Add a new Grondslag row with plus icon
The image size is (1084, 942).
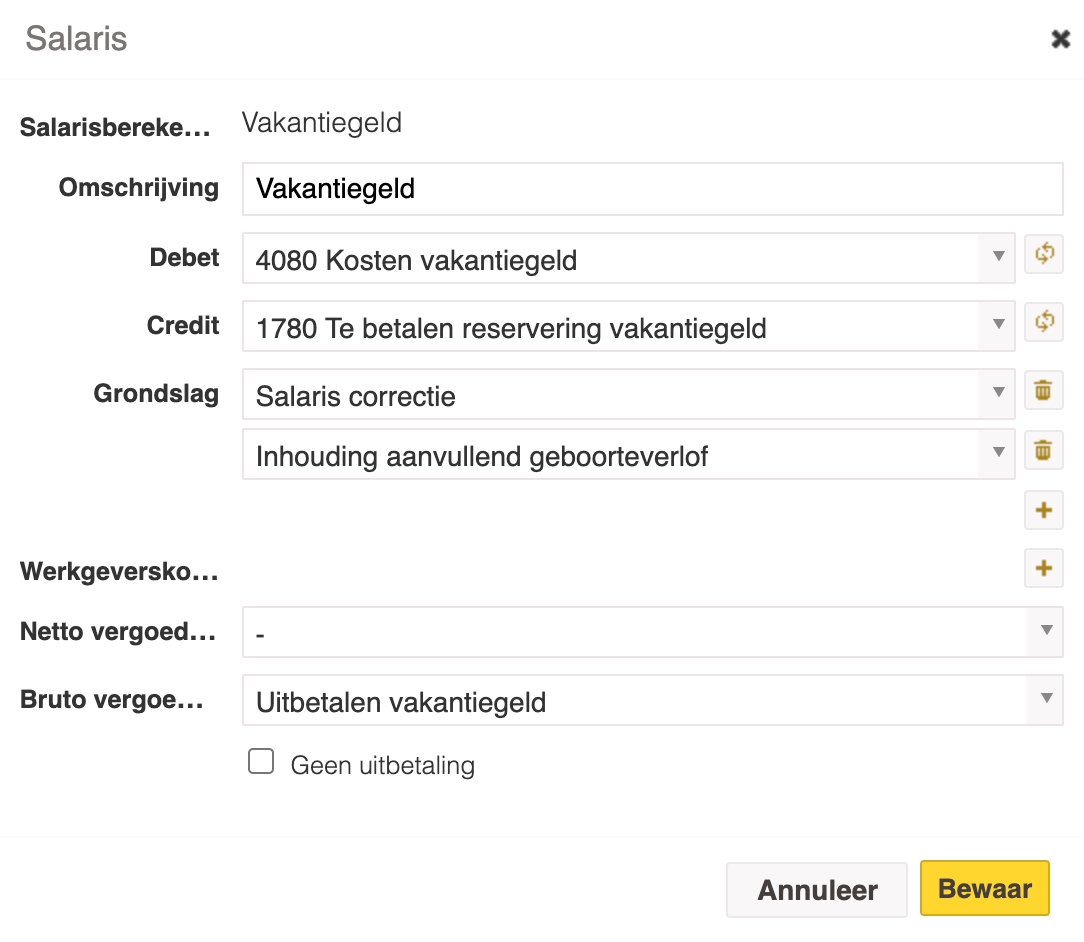coord(1043,511)
